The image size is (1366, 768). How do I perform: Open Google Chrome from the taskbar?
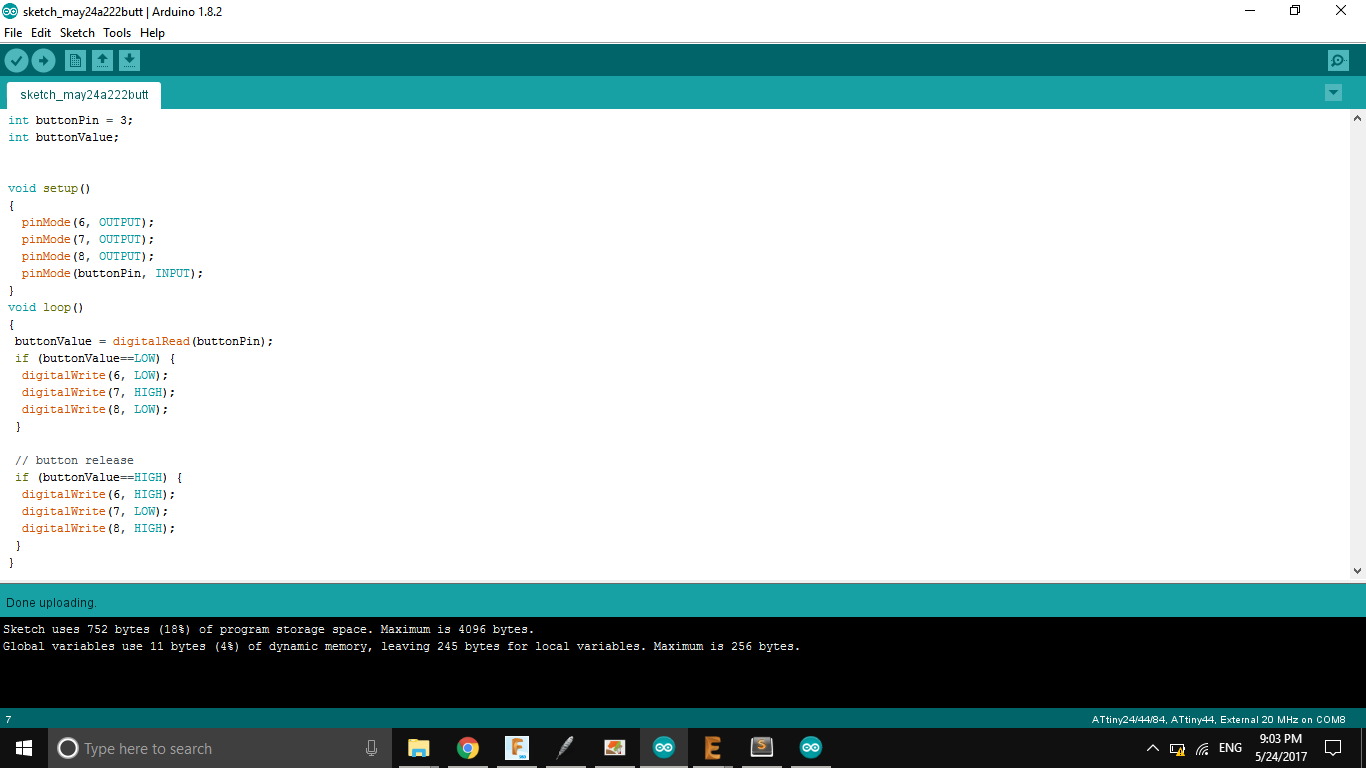click(x=467, y=748)
